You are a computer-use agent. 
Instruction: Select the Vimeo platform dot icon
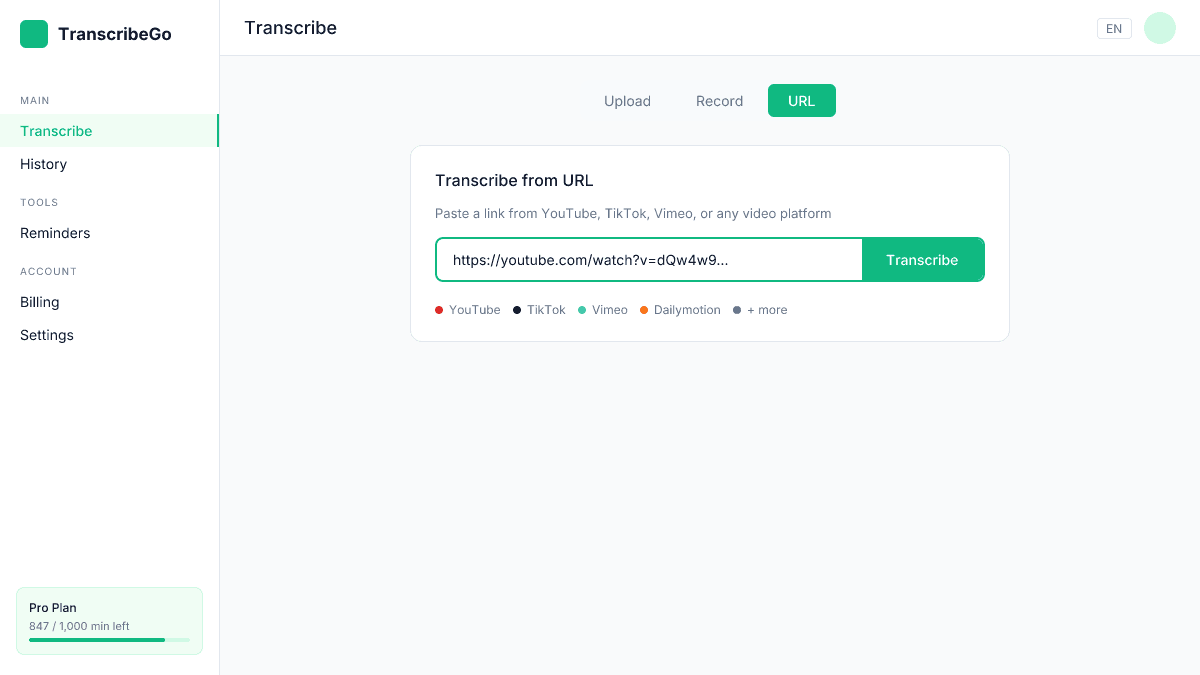point(582,310)
